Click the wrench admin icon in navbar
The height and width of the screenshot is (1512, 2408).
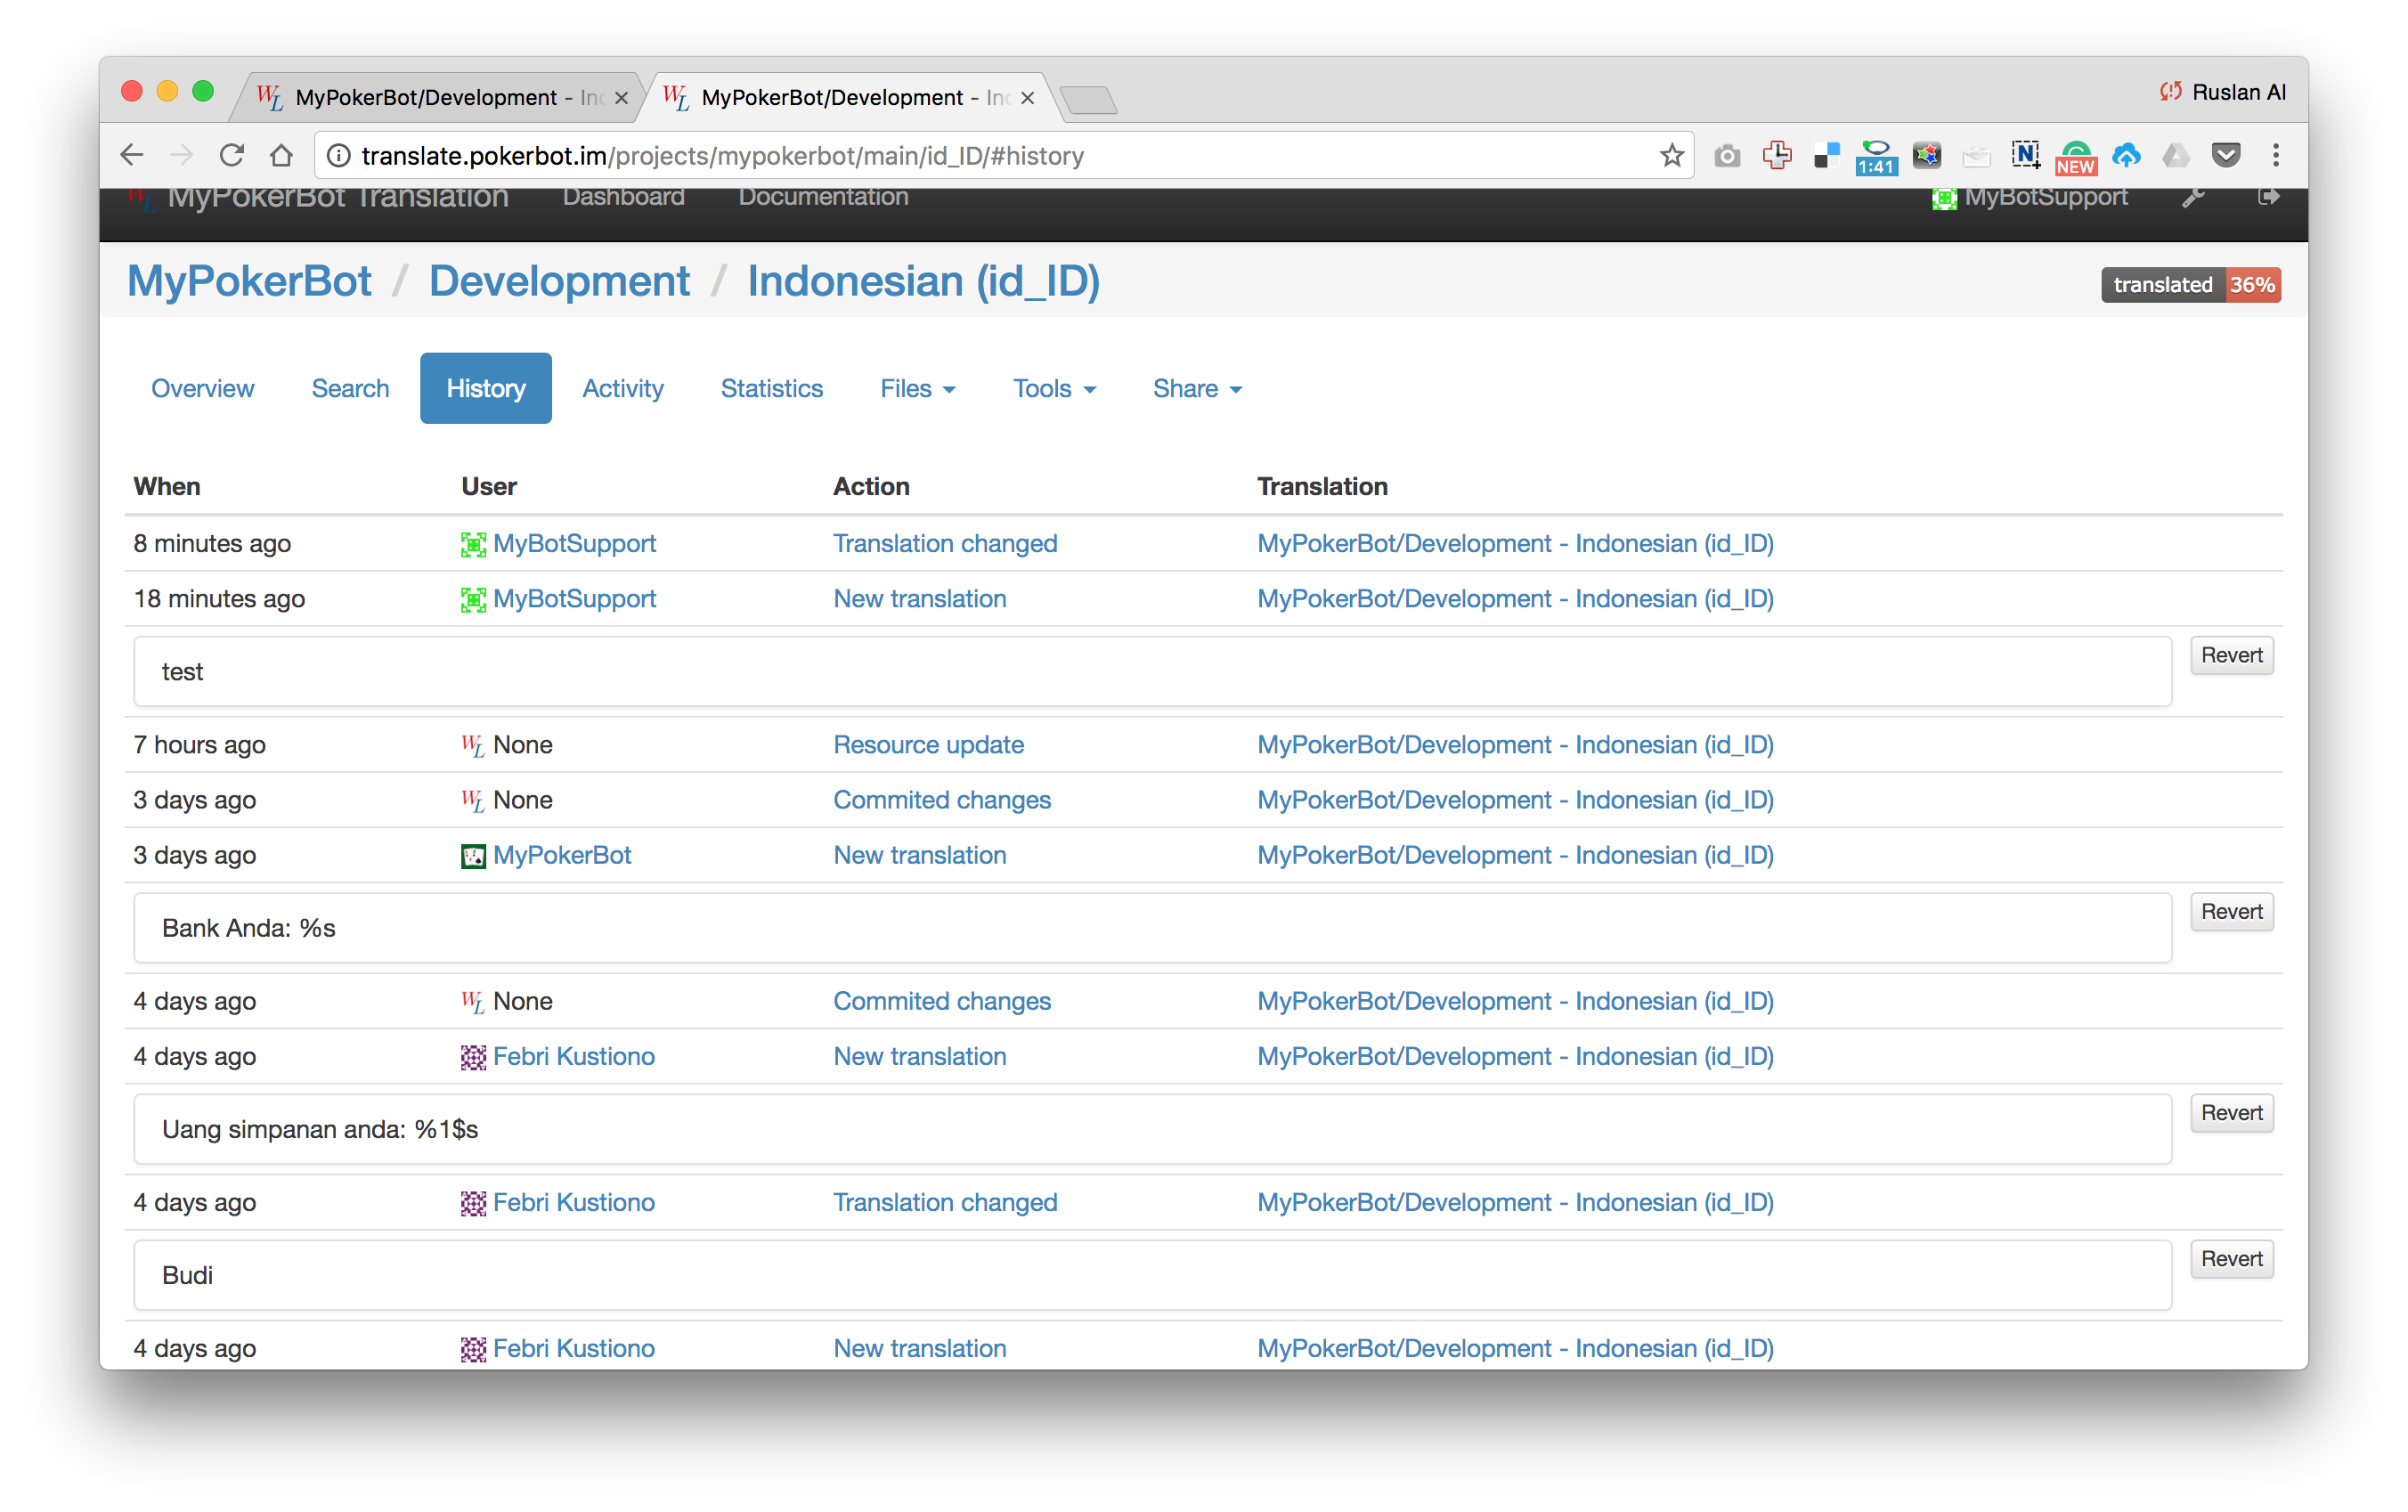click(x=2193, y=197)
